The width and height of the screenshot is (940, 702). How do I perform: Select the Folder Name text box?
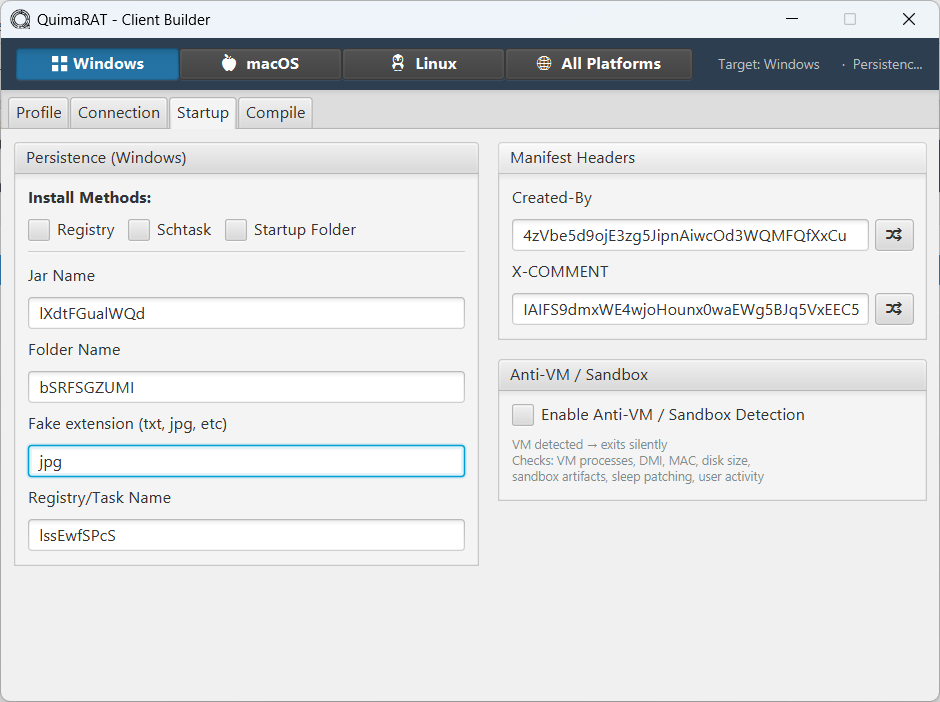pyautogui.click(x=245, y=386)
